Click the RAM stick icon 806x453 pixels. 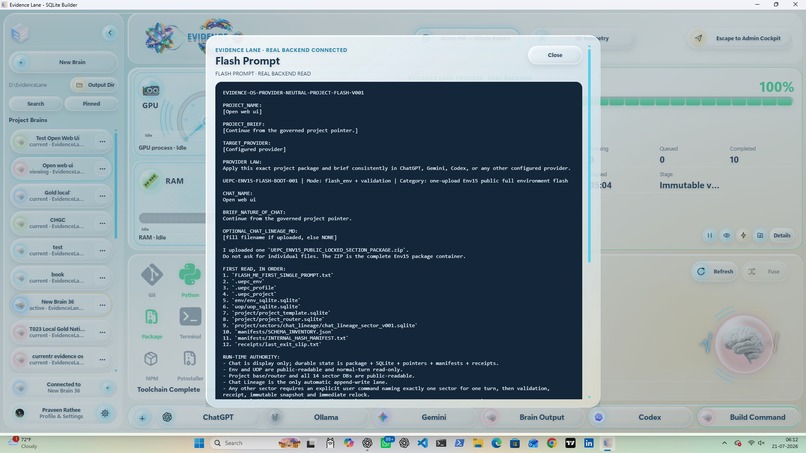[x=150, y=181]
